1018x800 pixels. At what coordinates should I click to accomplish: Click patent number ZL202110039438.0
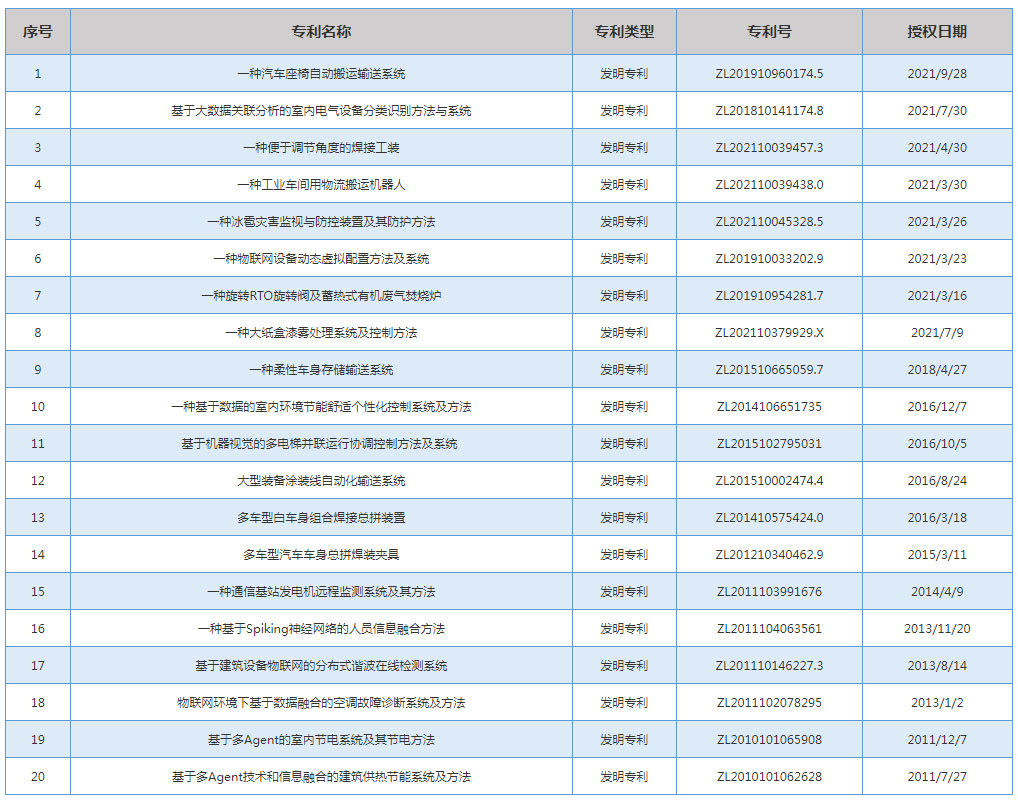[769, 185]
